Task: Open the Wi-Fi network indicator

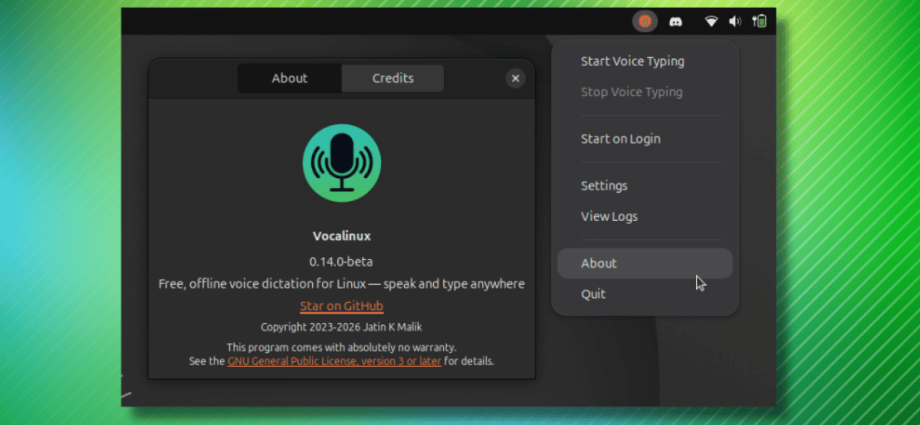Action: pyautogui.click(x=711, y=22)
